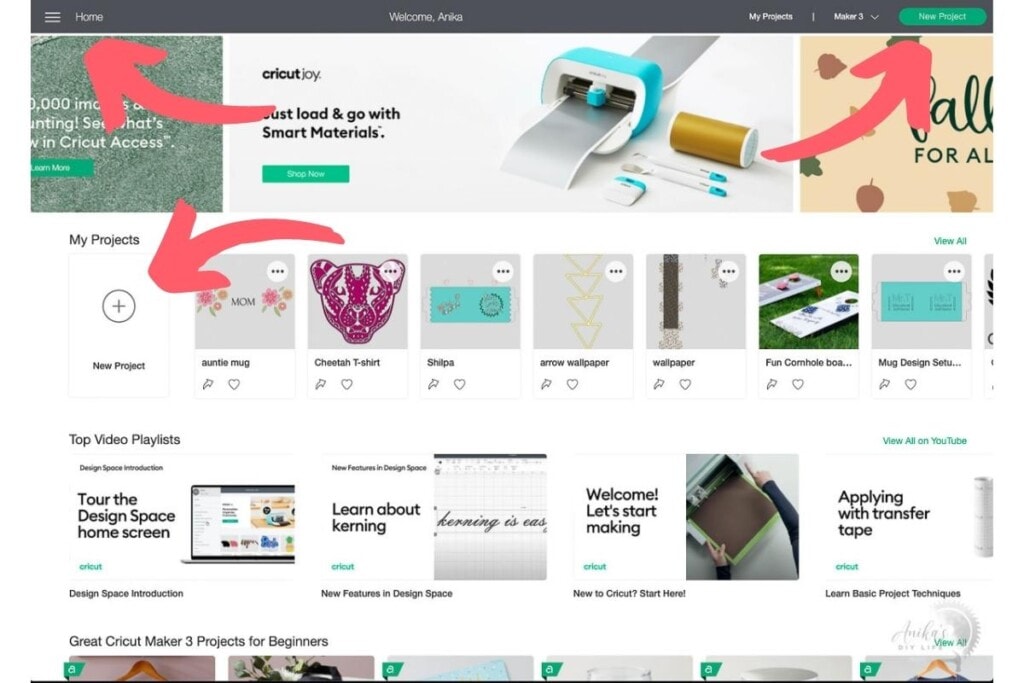Click Design Space Introduction playlist title
1024x683 pixels.
point(126,594)
